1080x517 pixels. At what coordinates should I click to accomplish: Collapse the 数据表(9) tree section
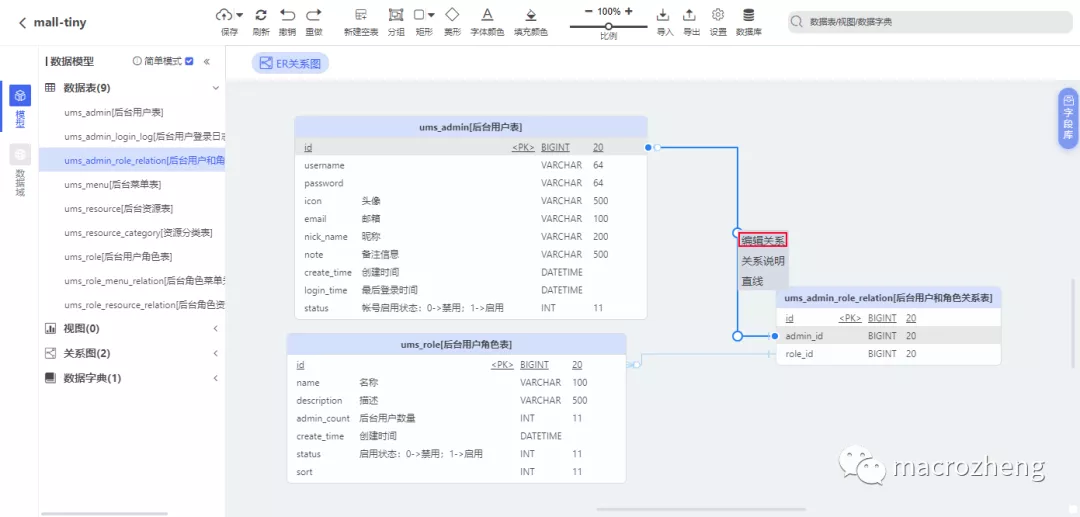pos(216,88)
